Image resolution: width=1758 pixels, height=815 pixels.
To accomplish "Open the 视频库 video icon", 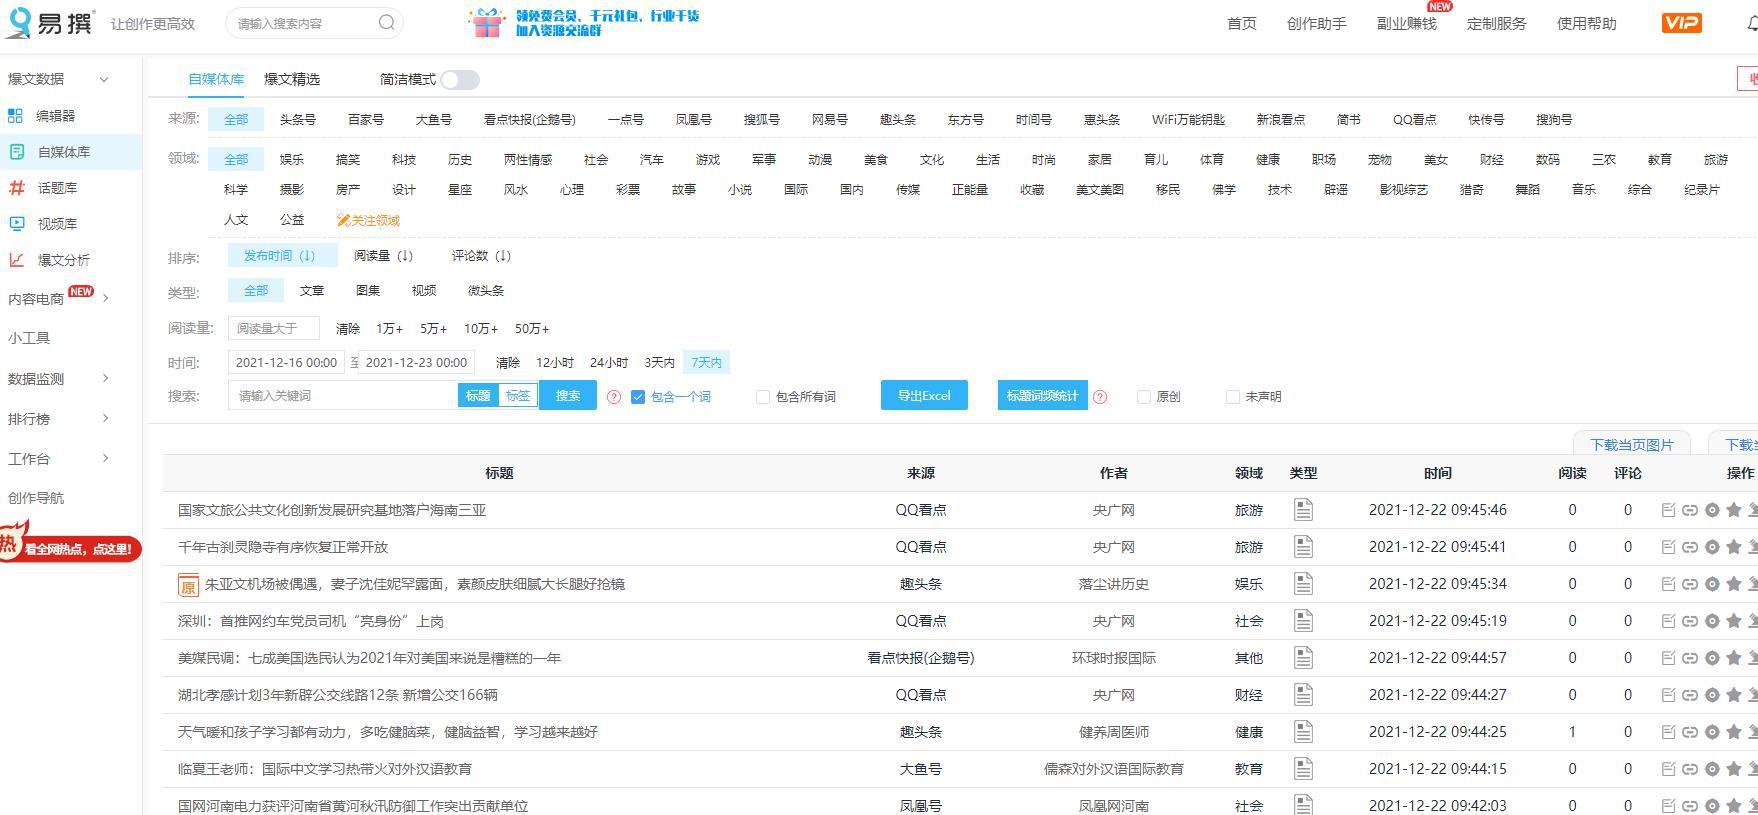I will pos(16,224).
